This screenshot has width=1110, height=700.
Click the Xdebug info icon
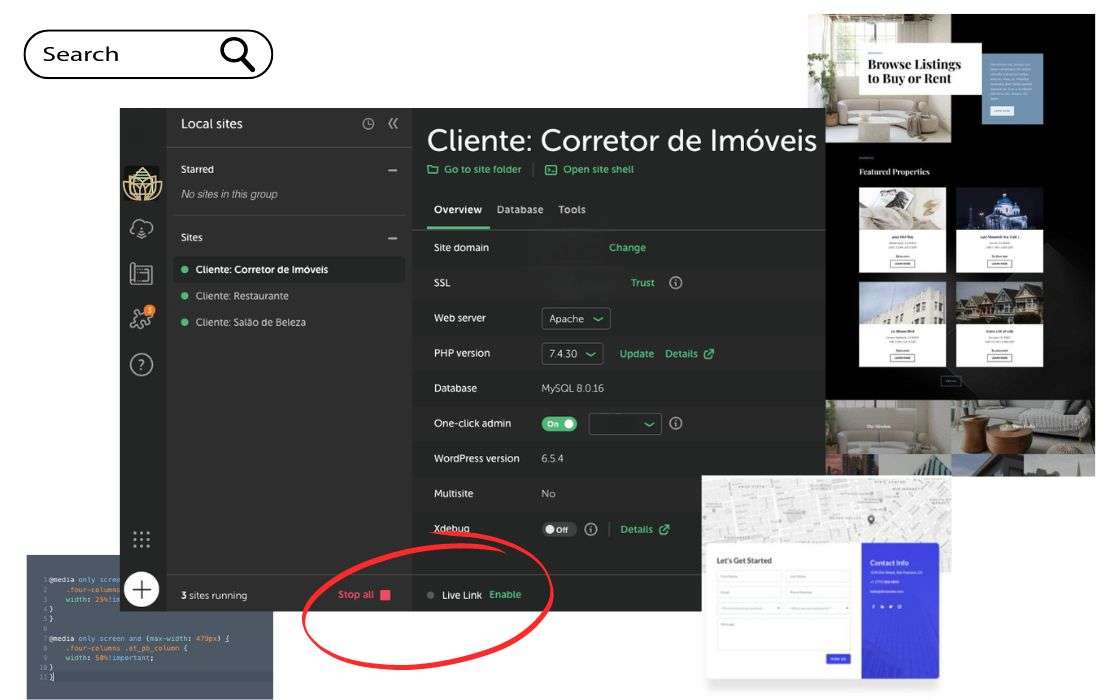pyautogui.click(x=591, y=529)
